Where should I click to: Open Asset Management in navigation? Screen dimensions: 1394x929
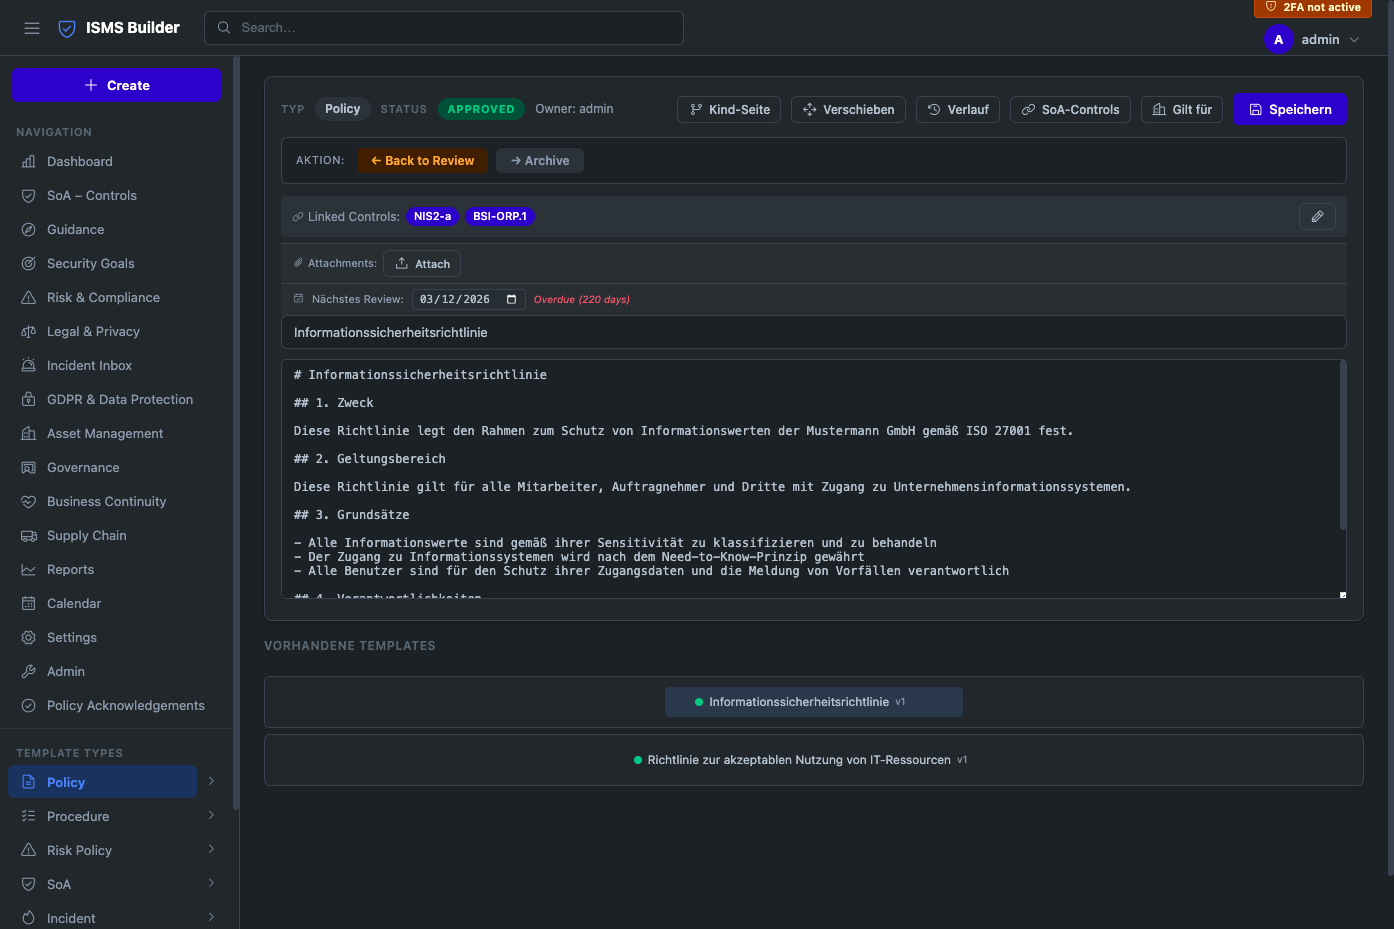coord(118,434)
